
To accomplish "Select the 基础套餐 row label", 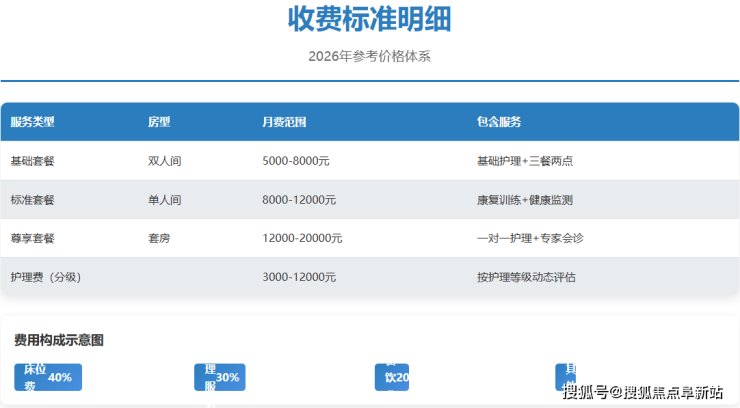I will tap(33, 161).
